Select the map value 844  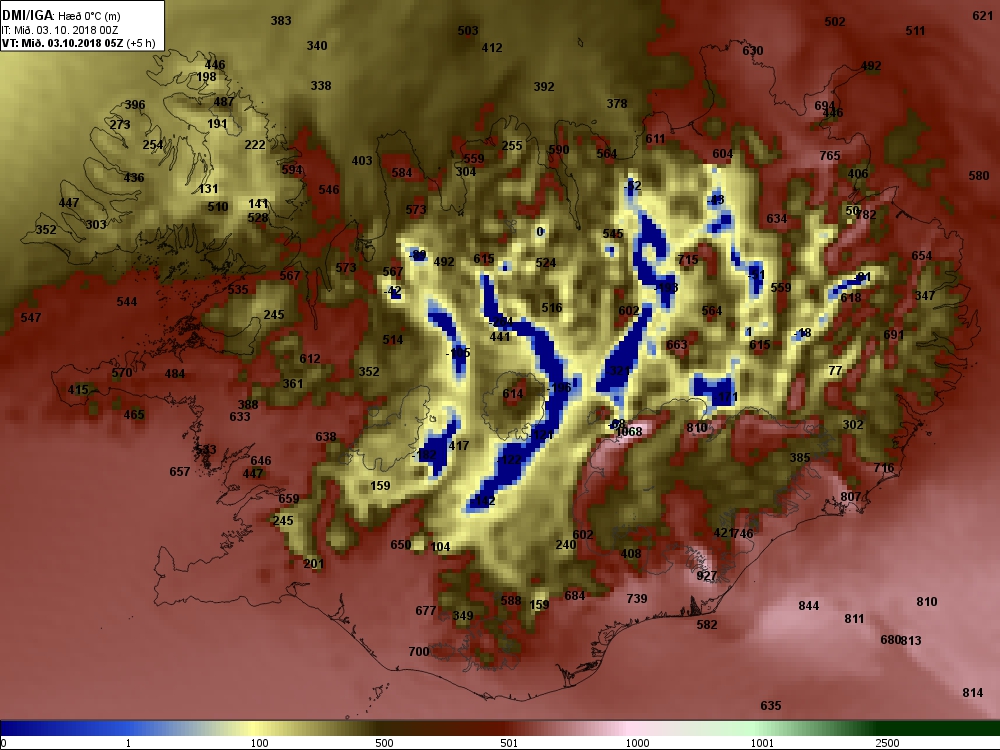point(809,606)
